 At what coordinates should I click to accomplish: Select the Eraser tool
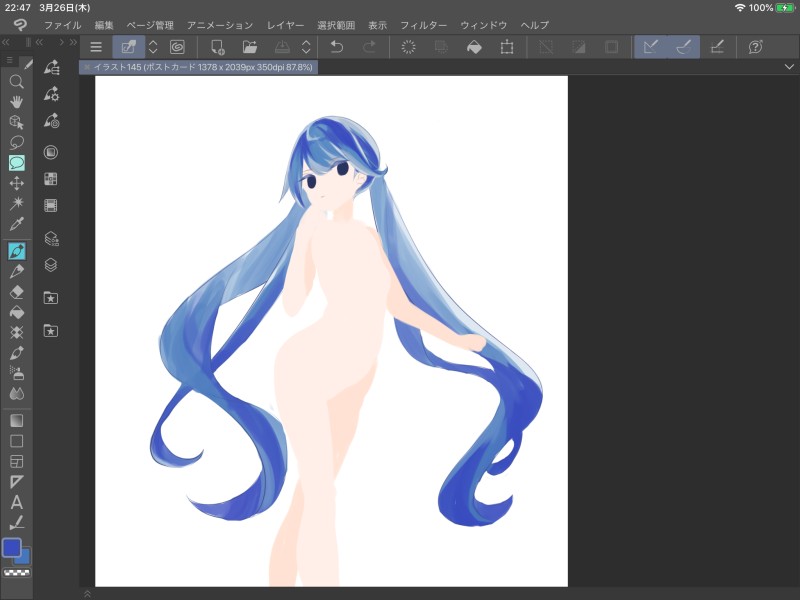16,292
